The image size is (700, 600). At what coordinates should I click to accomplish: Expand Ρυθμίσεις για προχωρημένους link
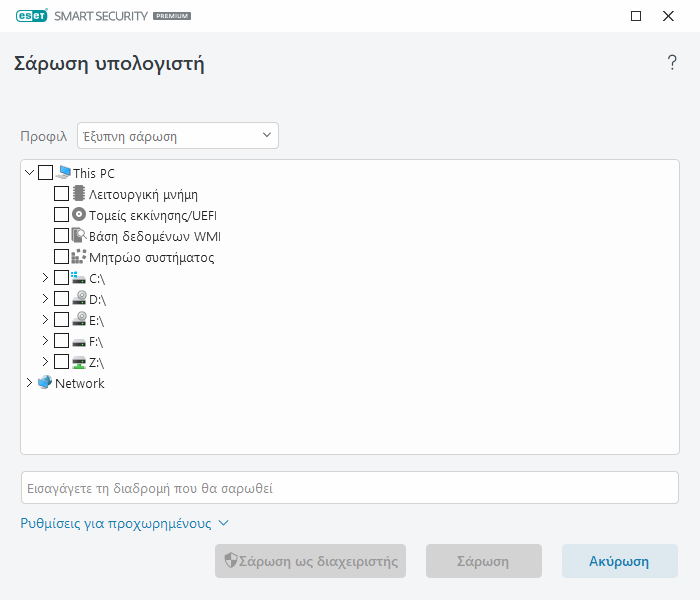125,523
